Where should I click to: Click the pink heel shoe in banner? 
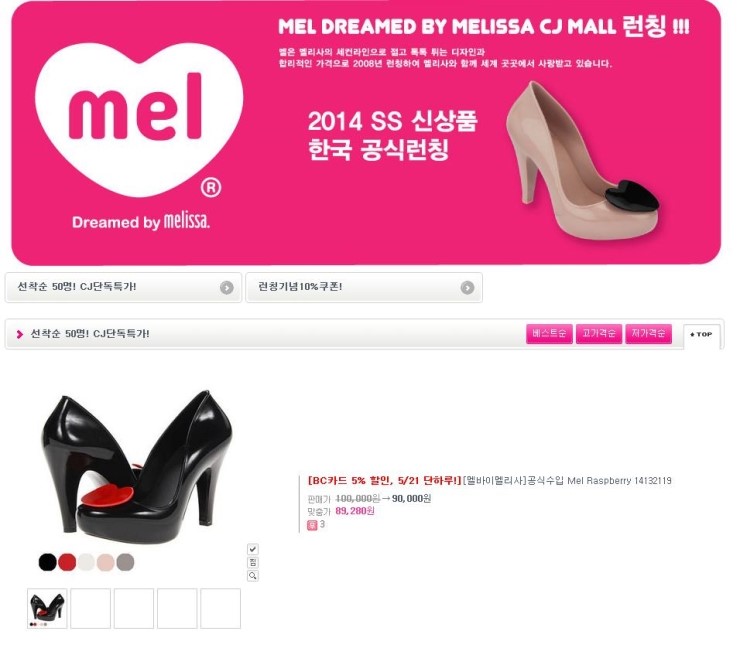pos(581,160)
